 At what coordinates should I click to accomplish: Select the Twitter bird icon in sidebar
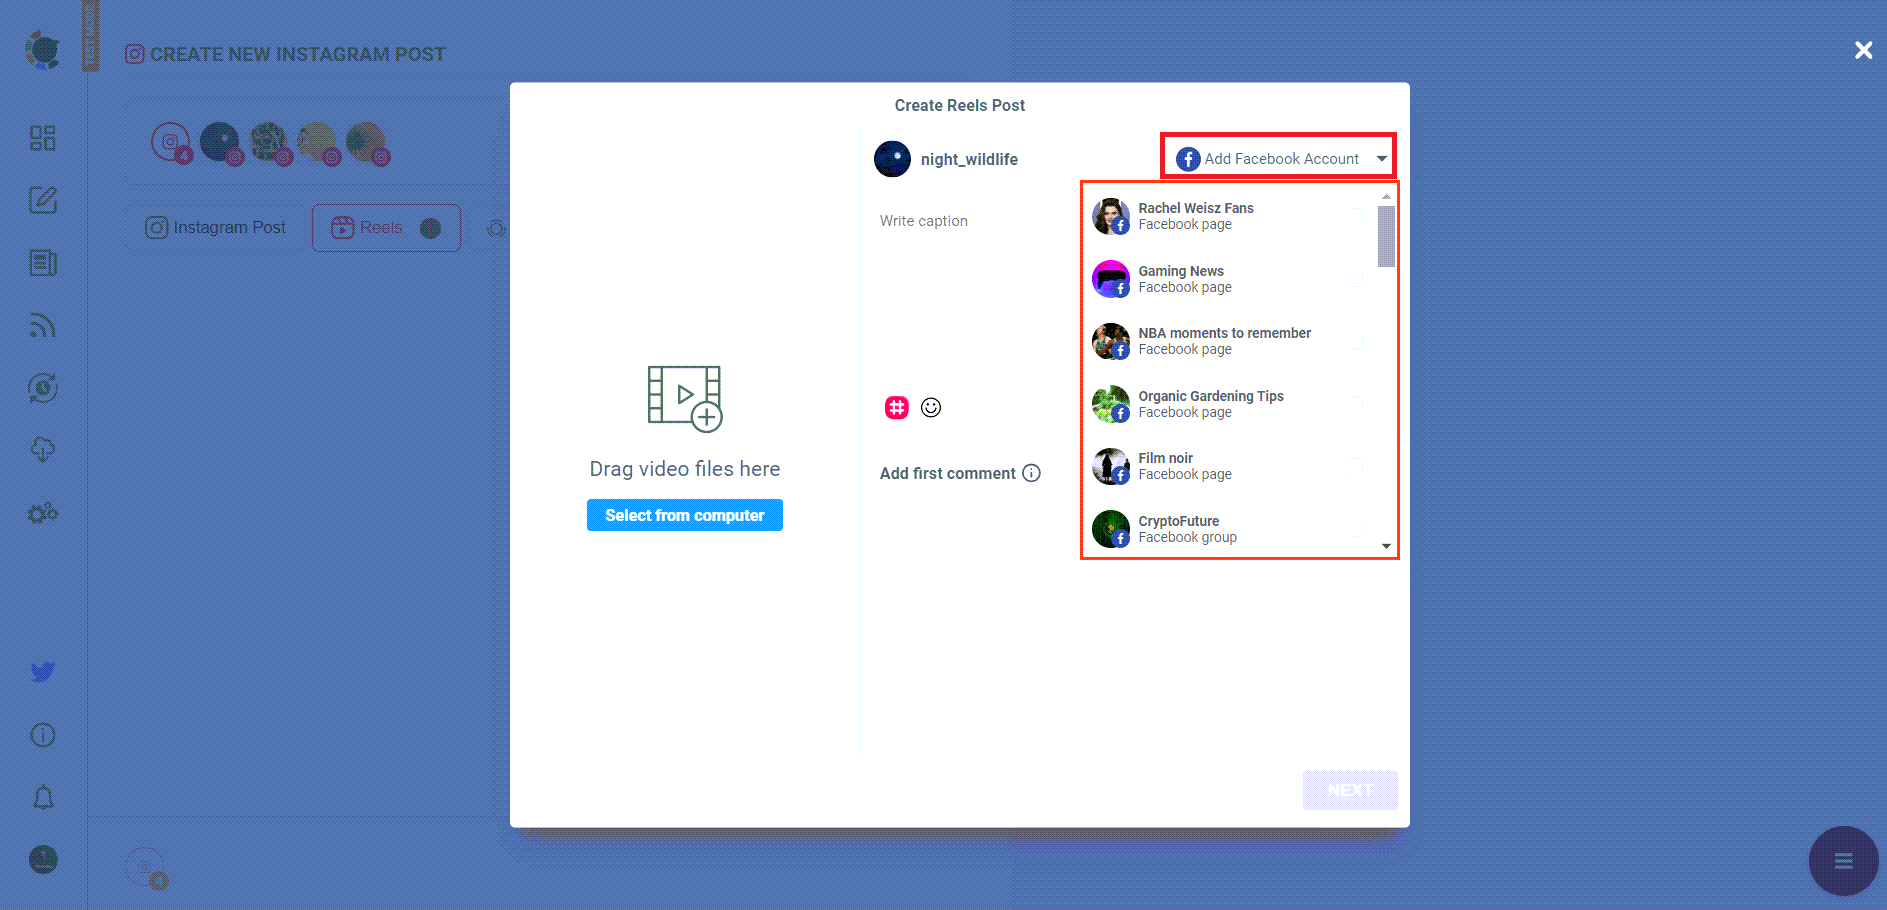point(42,672)
